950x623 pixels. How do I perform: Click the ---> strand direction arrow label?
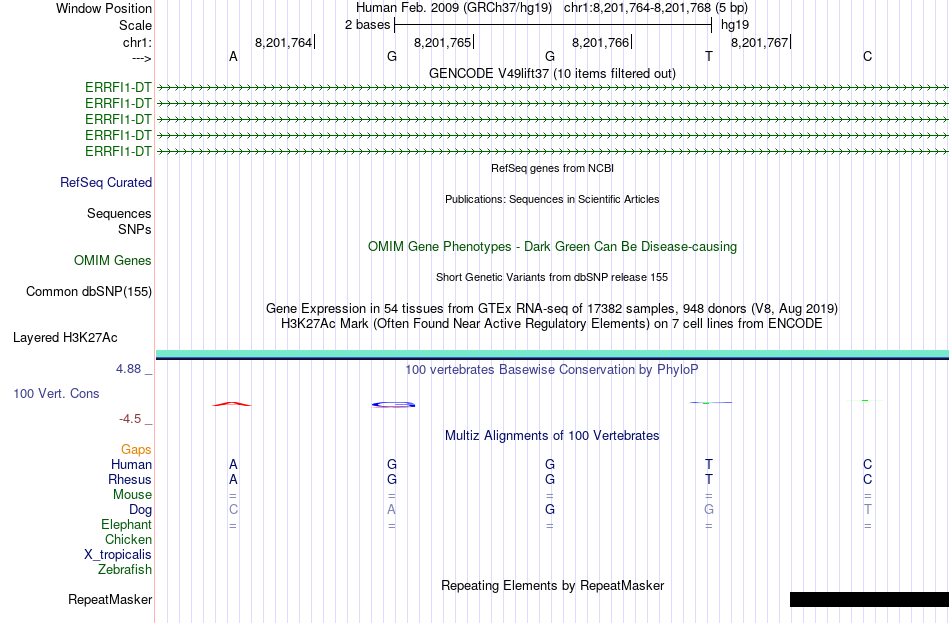pos(141,58)
